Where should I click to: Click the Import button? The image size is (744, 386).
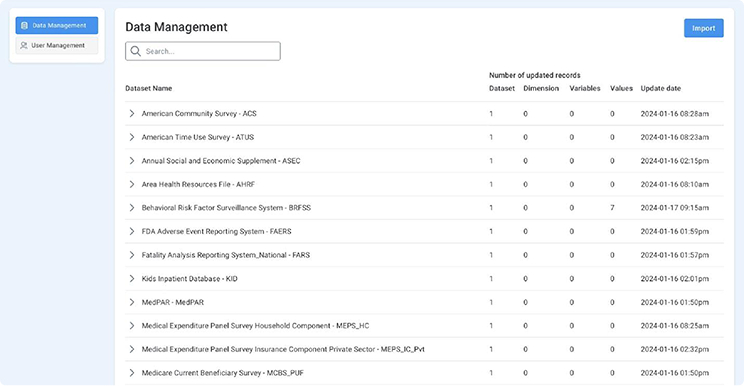pyautogui.click(x=704, y=28)
